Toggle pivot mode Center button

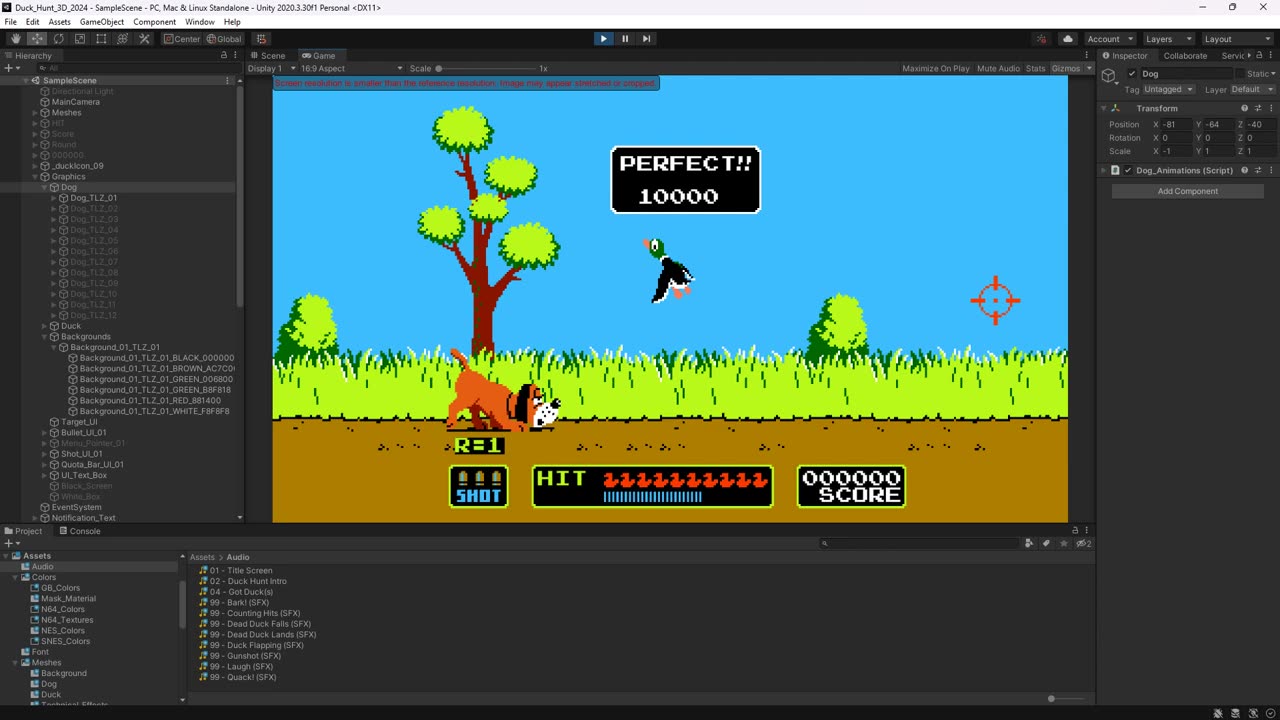click(182, 39)
